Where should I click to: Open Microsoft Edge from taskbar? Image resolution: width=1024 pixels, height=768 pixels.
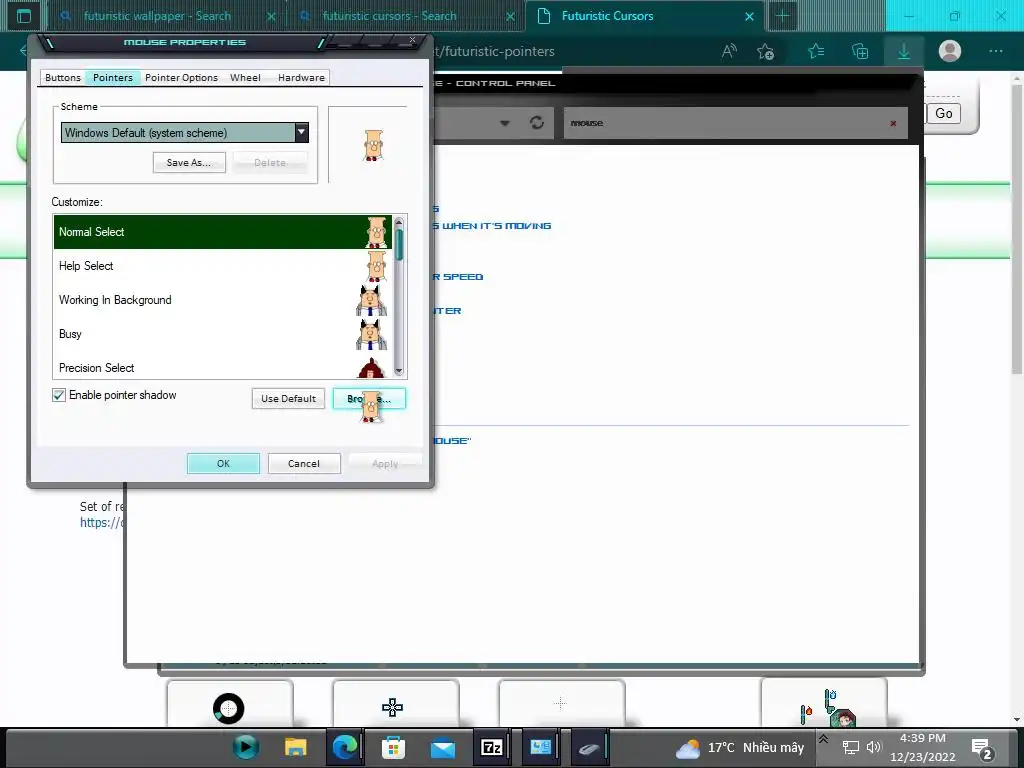pos(344,747)
